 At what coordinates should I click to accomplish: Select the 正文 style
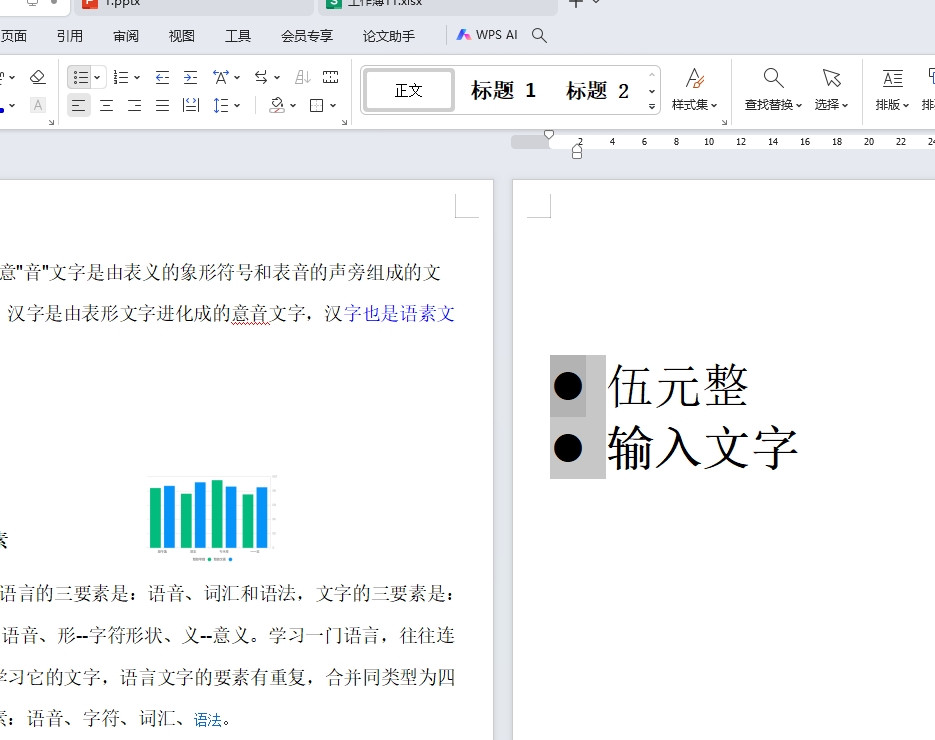pos(408,90)
